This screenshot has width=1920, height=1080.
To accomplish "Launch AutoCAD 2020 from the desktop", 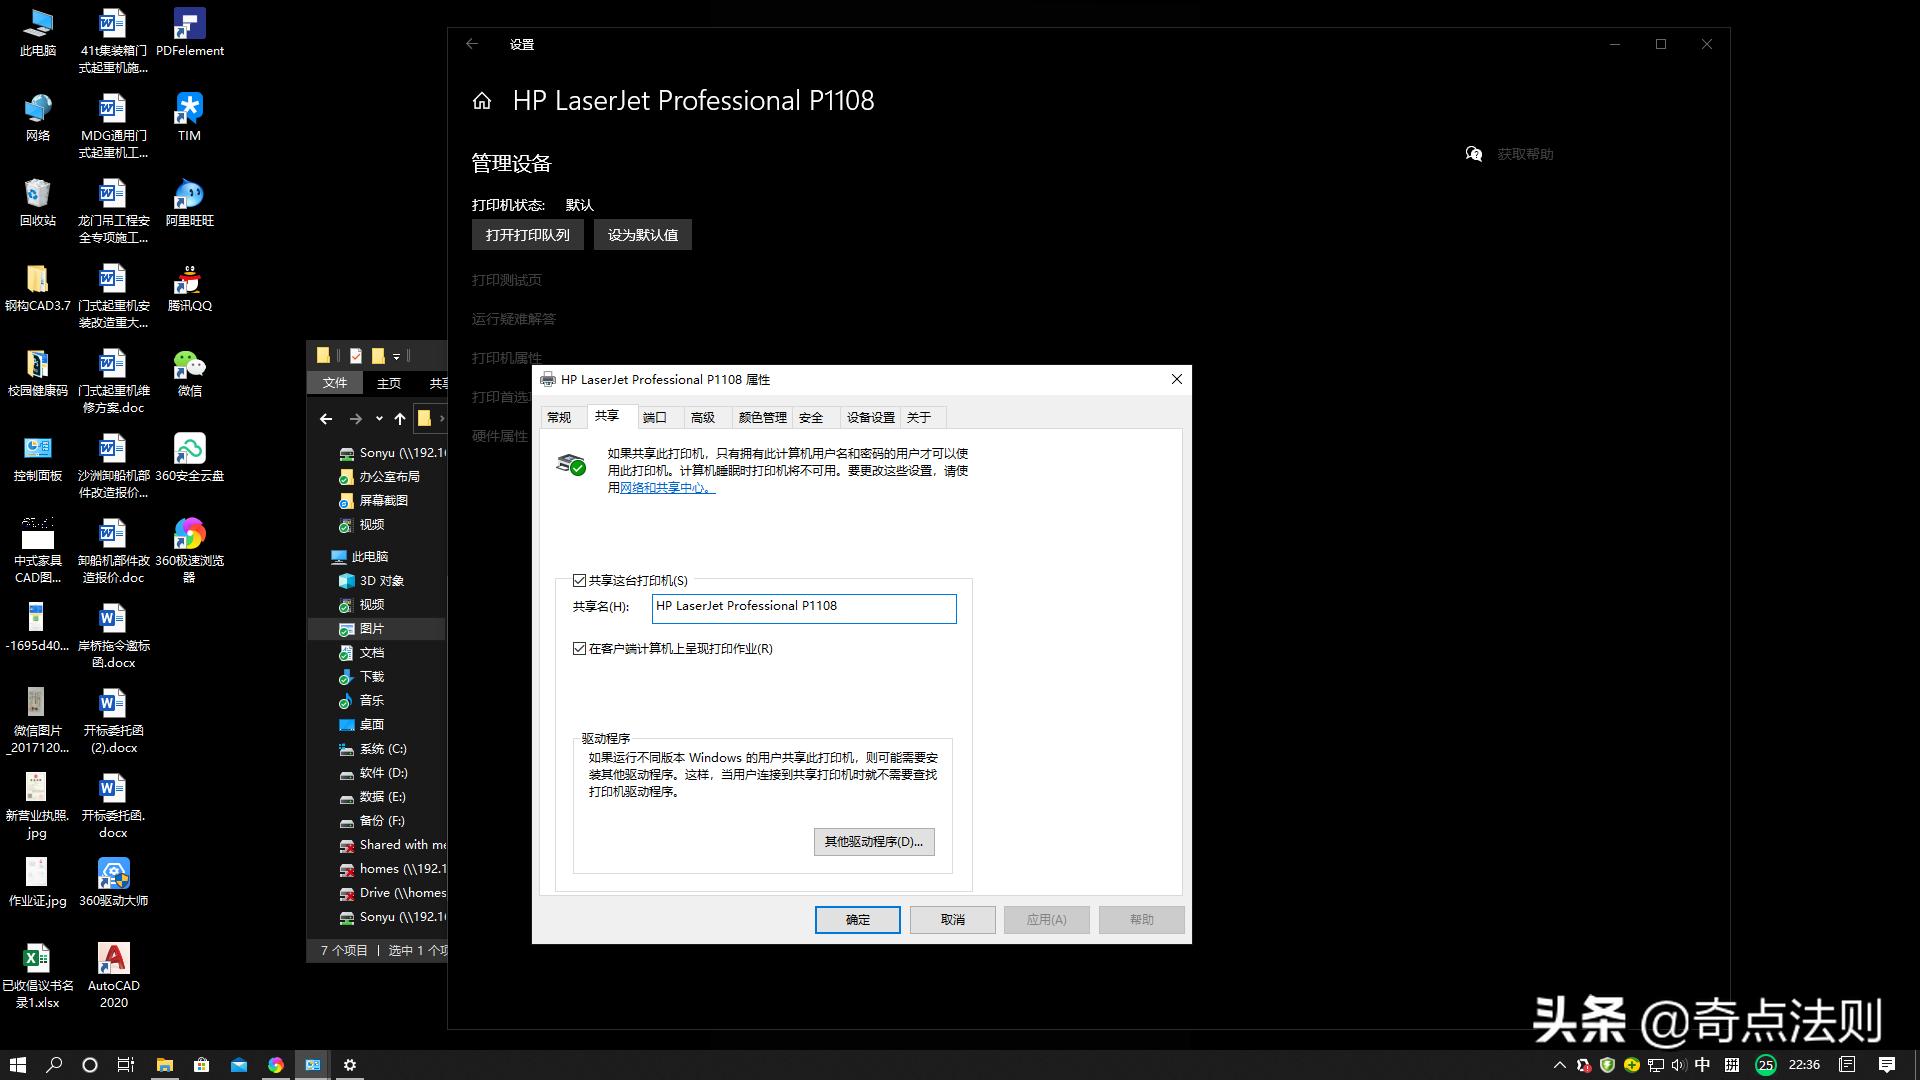I will 113,959.
